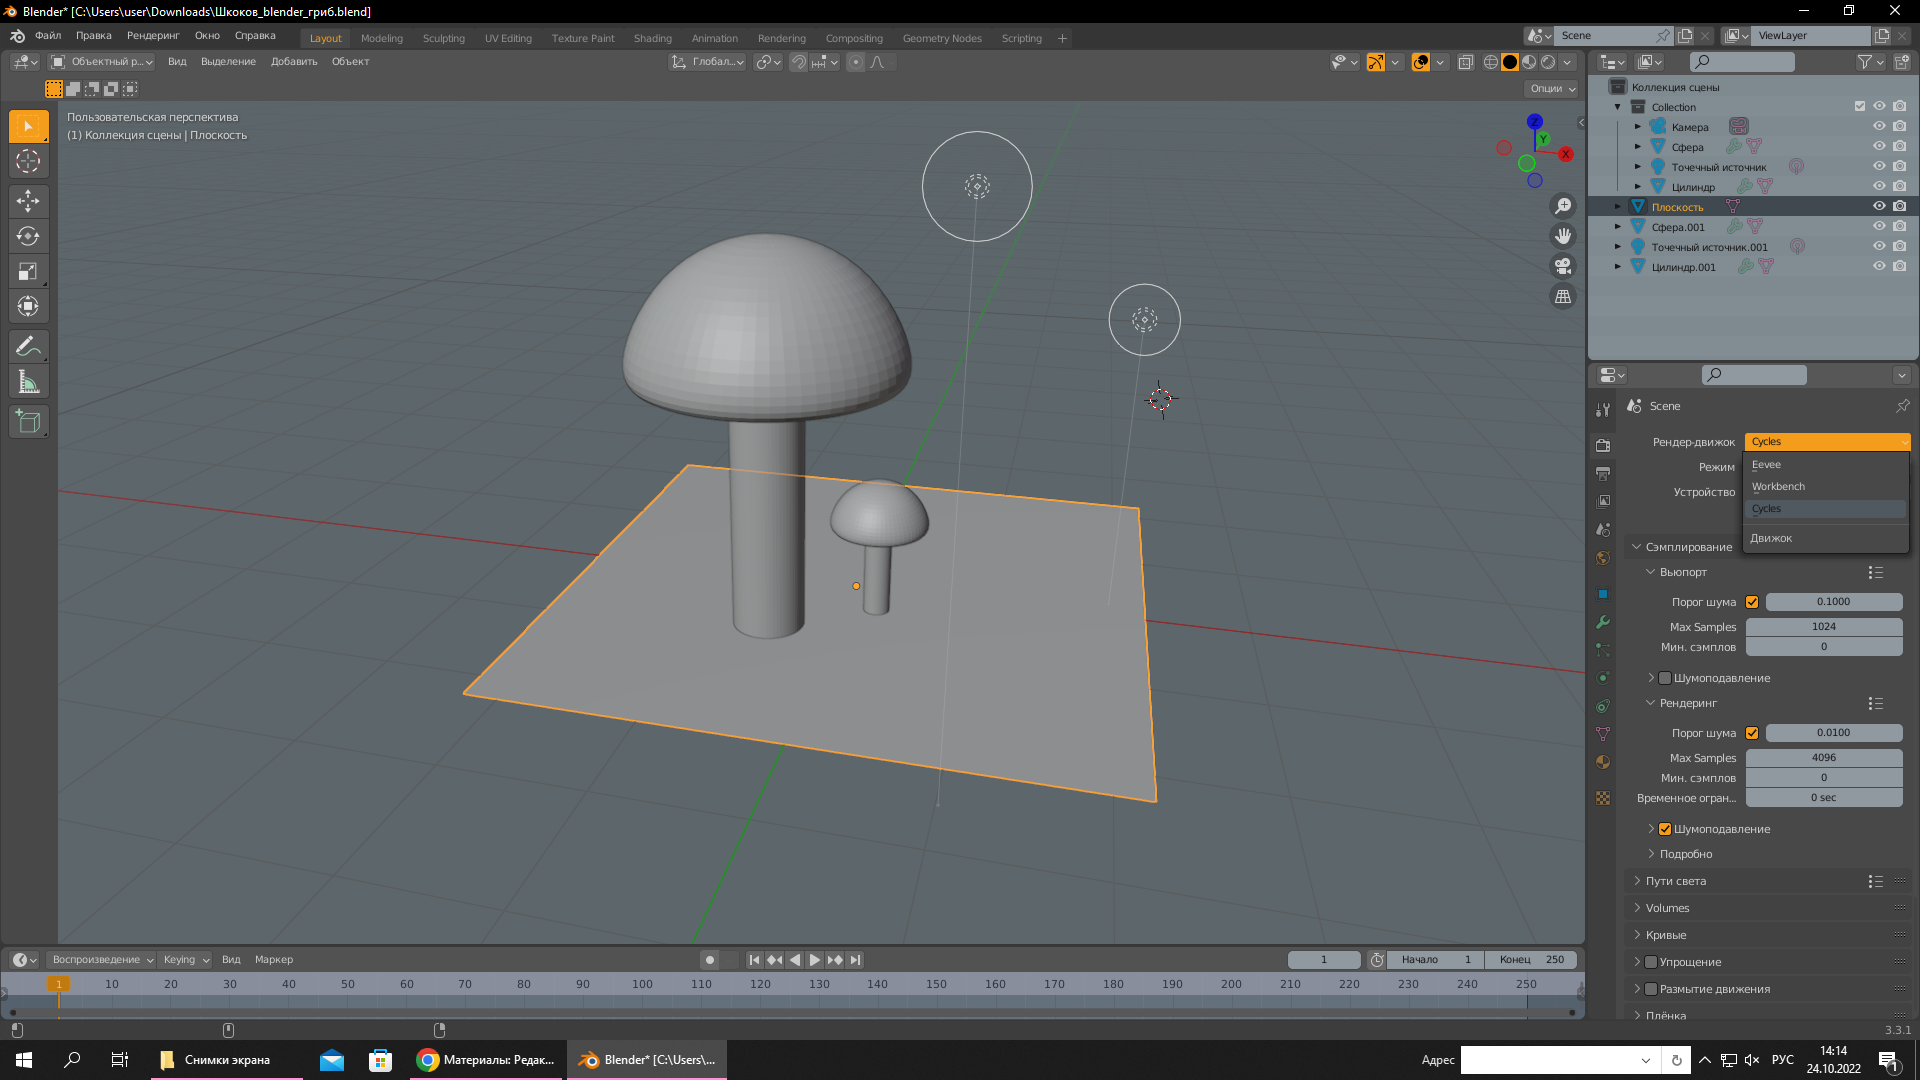
Task: Select the Select Box tool in the toolbar
Action: click(28, 126)
